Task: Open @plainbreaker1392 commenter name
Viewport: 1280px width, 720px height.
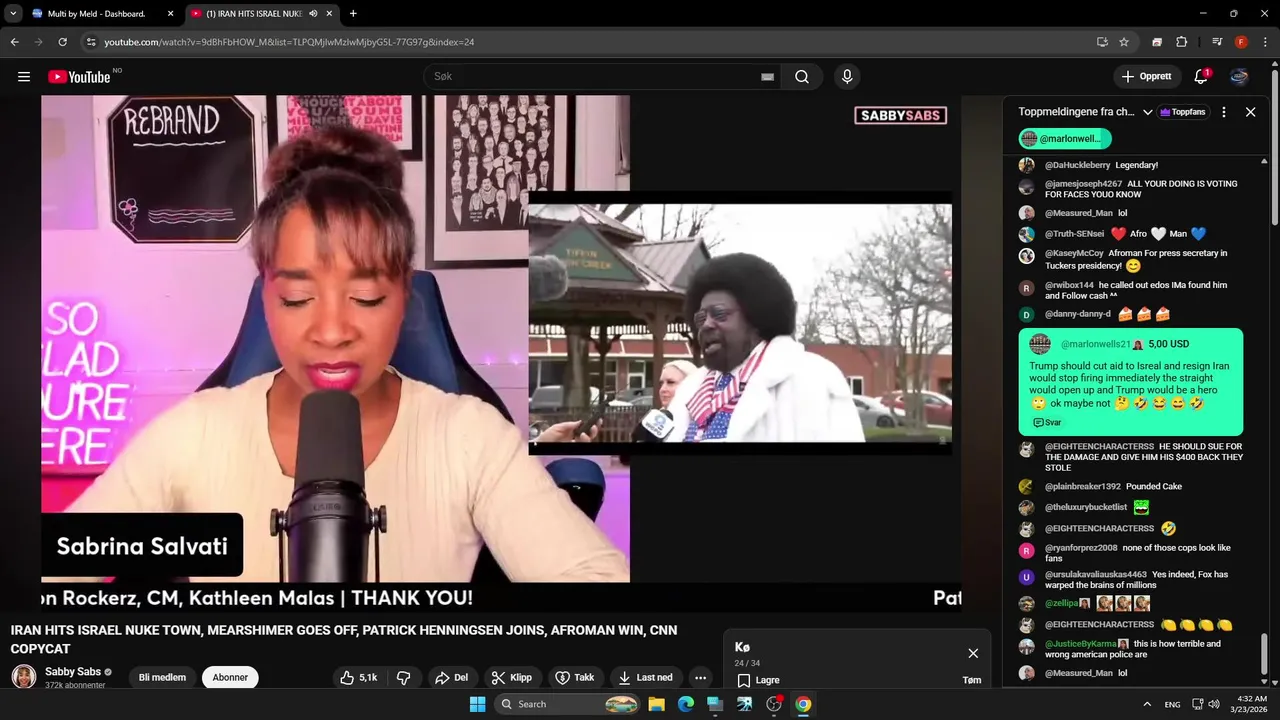Action: pyautogui.click(x=1083, y=487)
